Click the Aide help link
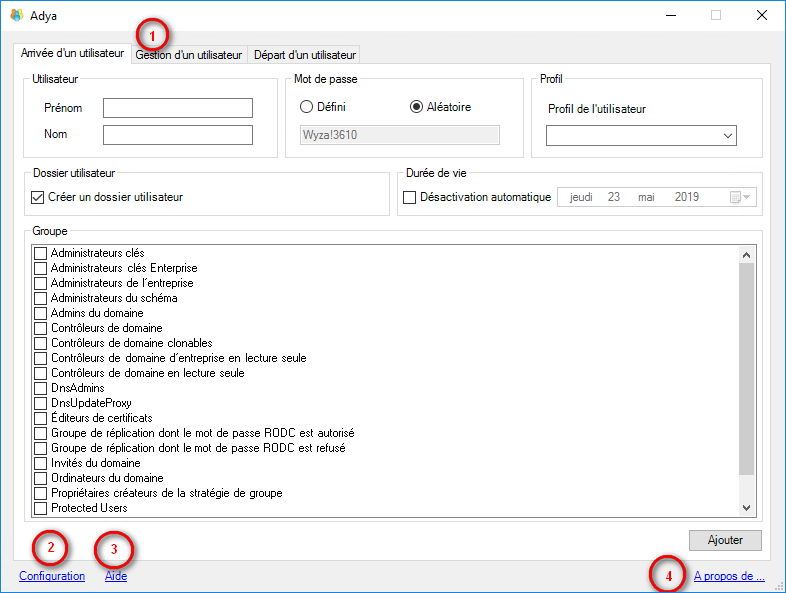 pos(116,576)
